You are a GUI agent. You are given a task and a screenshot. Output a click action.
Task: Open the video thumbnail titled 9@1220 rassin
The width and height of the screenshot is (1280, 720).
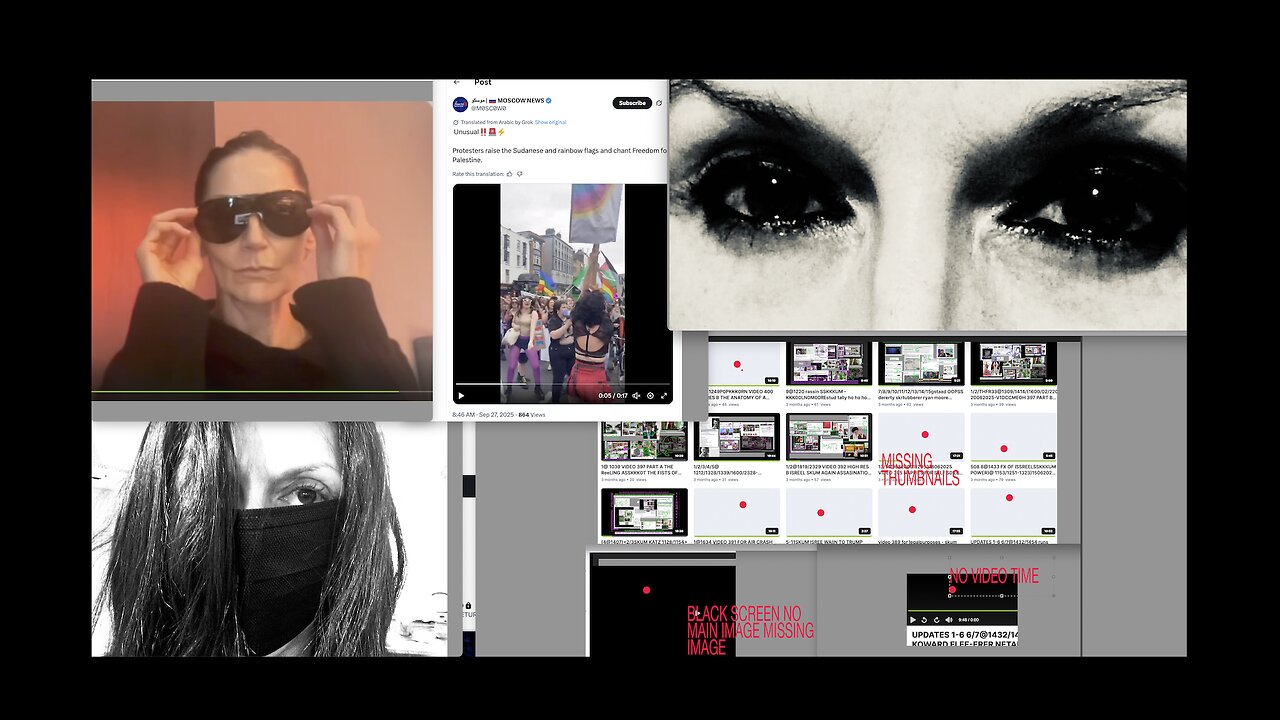click(828, 364)
